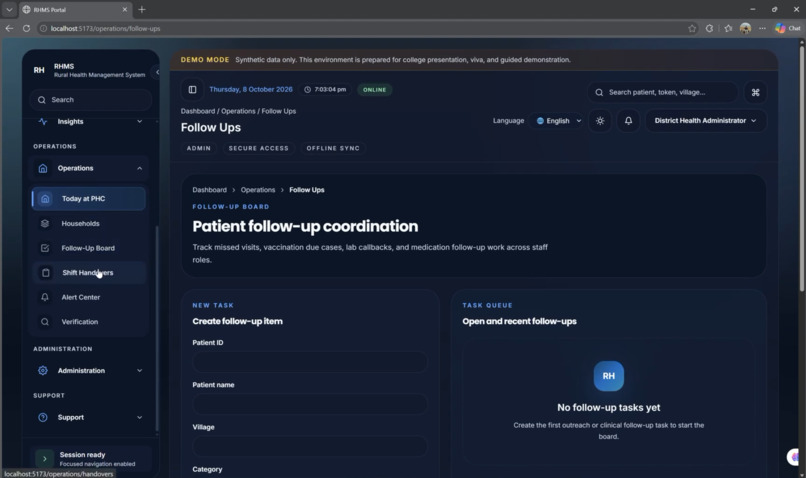Click the sidebar panel toggle icon
The height and width of the screenshot is (478, 806).
tap(192, 89)
